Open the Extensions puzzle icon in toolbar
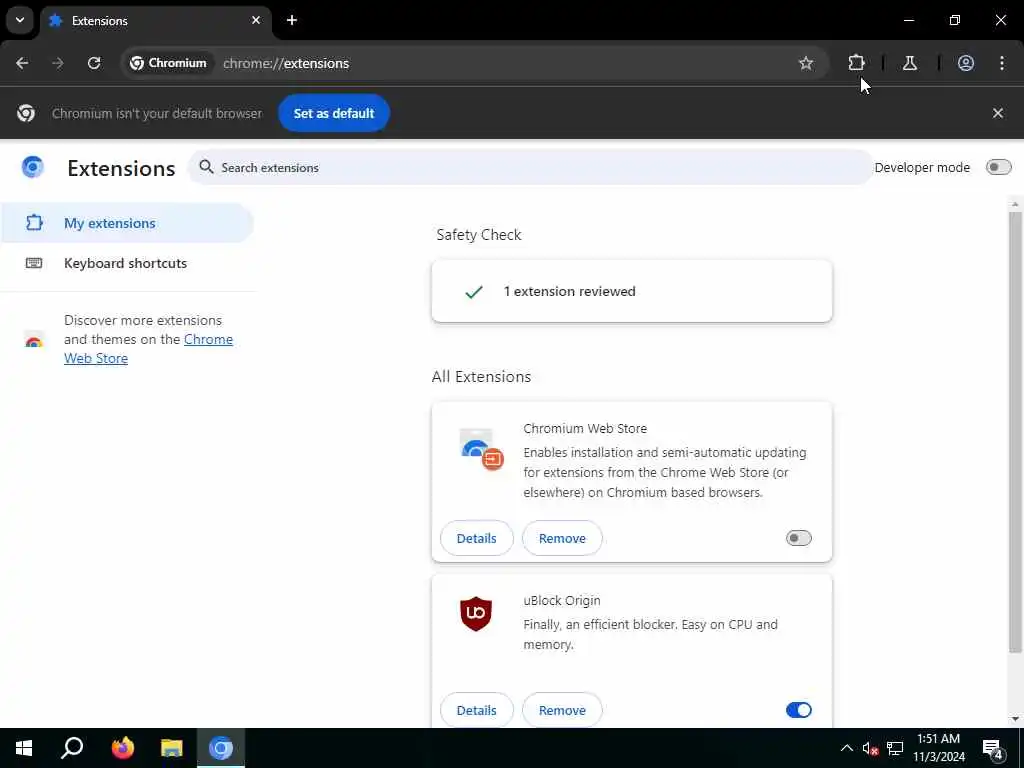Viewport: 1024px width, 768px height. point(856,63)
